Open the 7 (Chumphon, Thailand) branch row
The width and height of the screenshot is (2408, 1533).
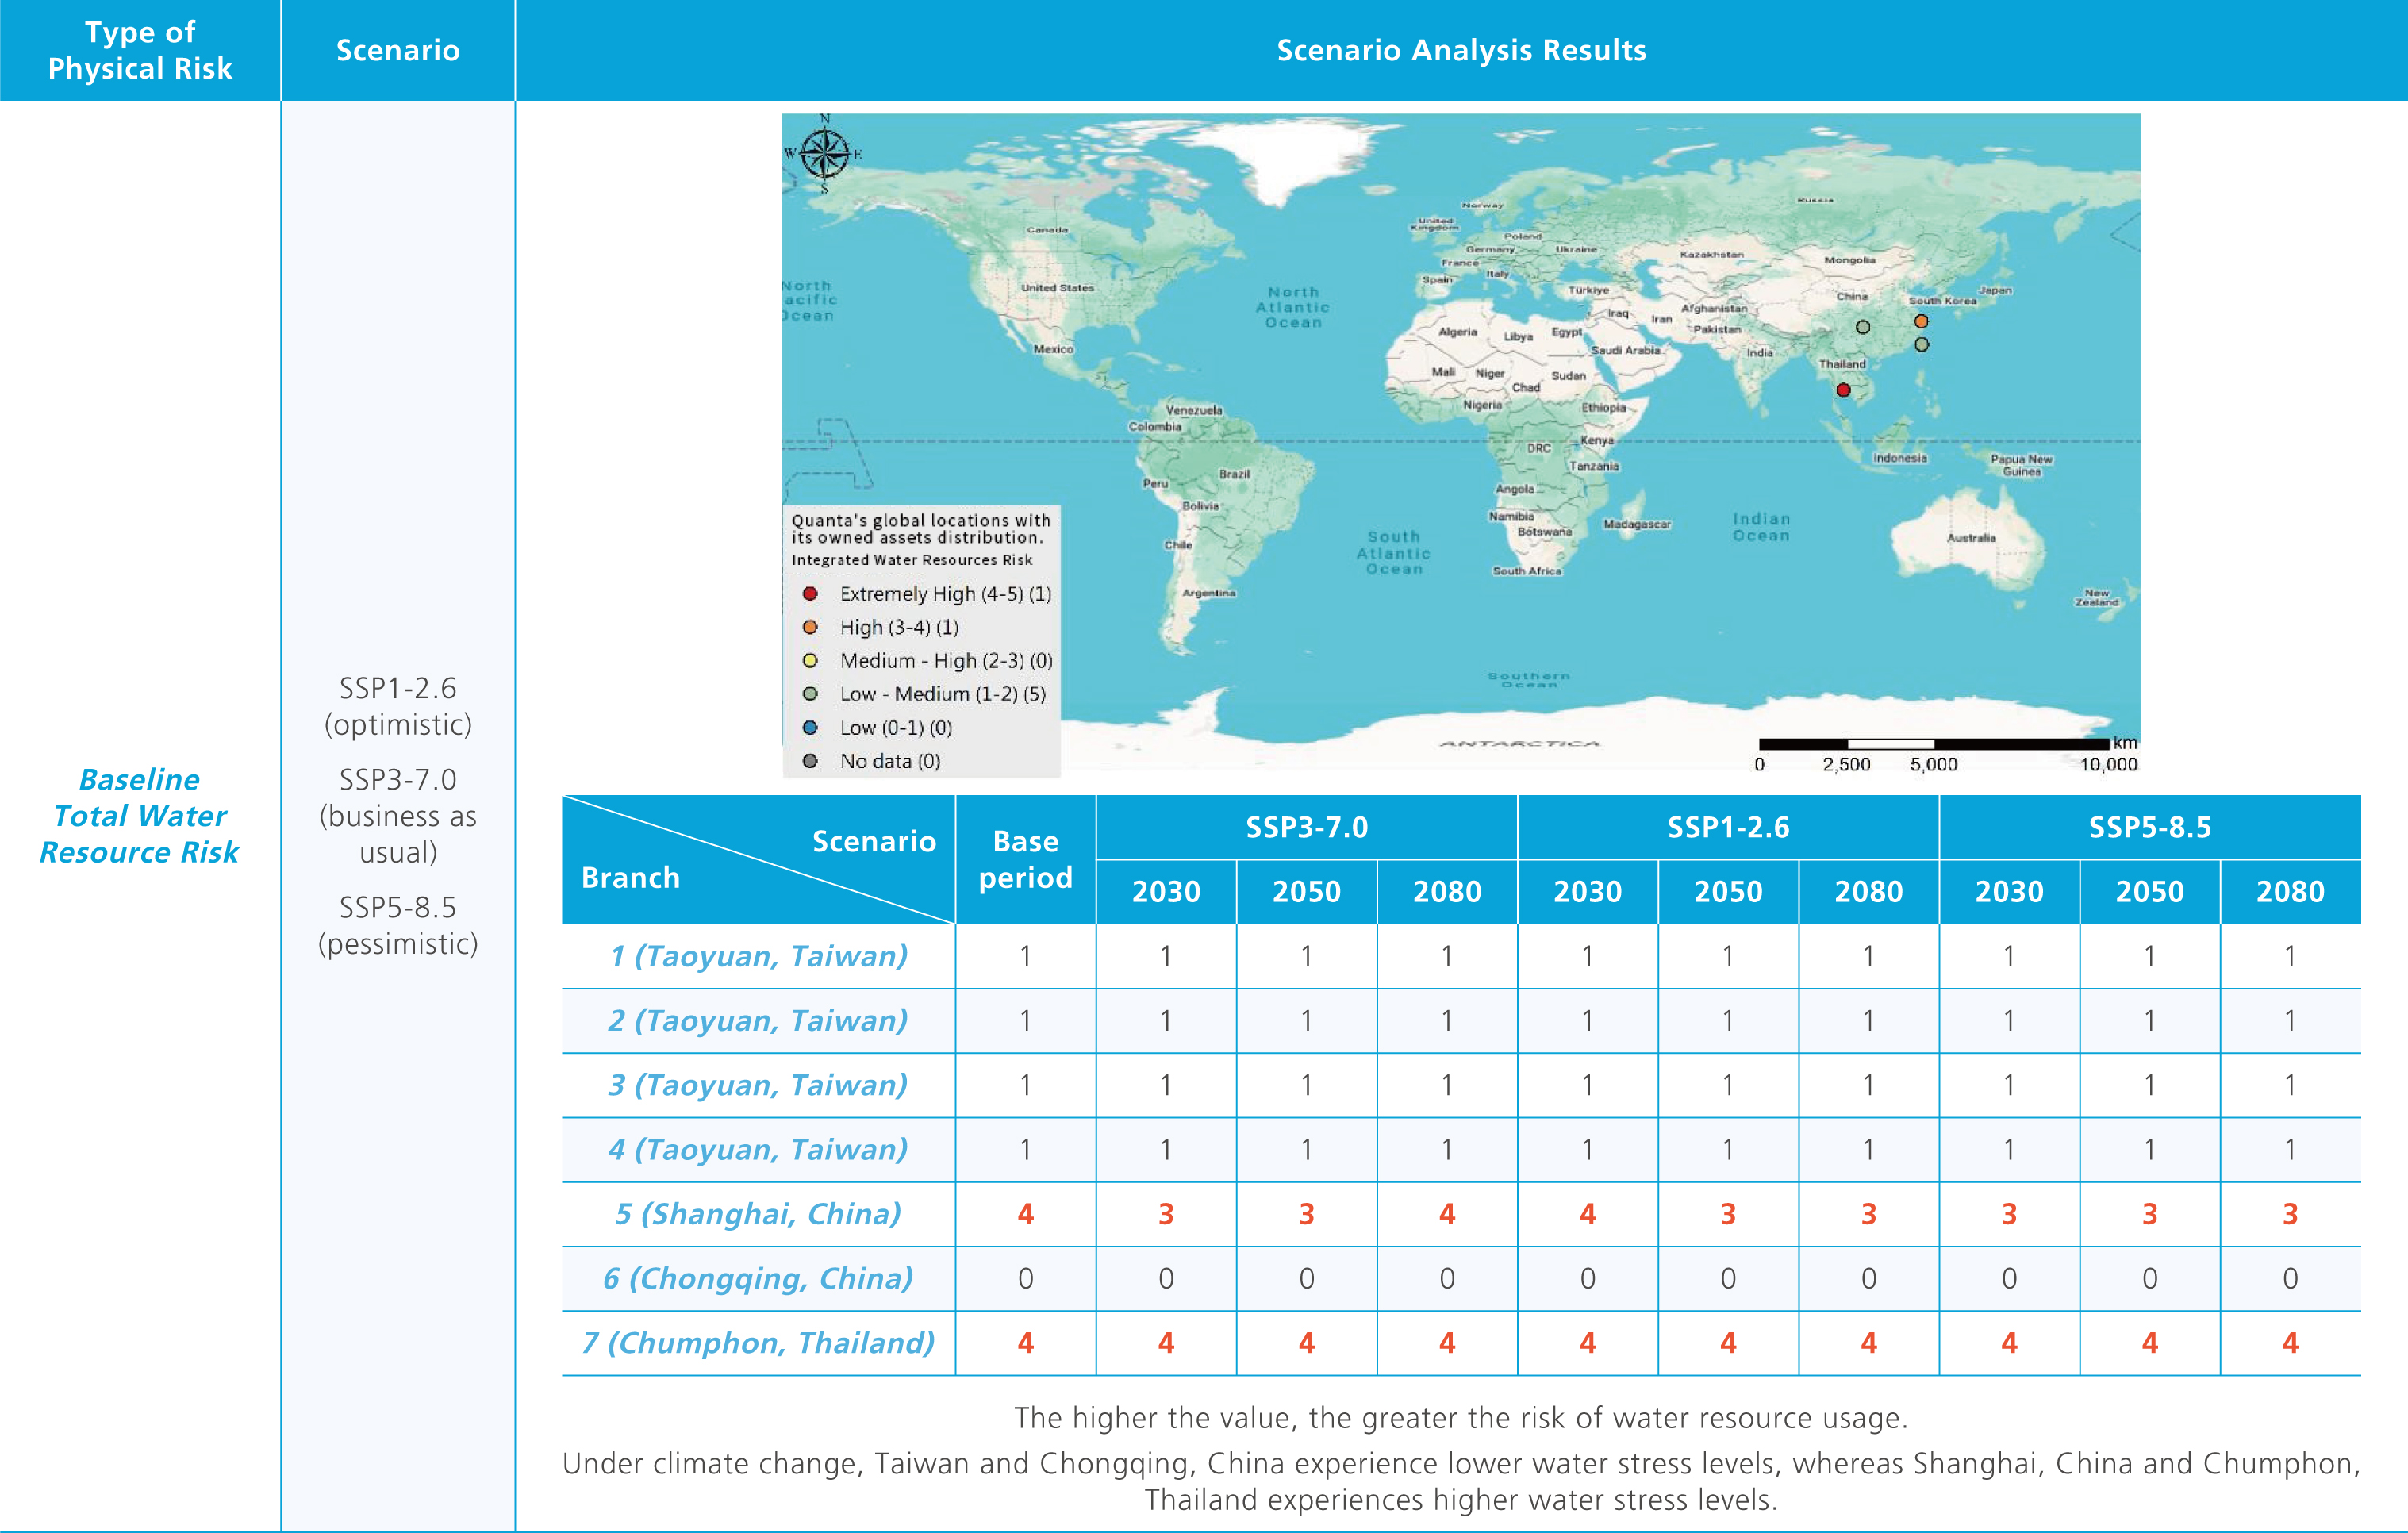757,1343
